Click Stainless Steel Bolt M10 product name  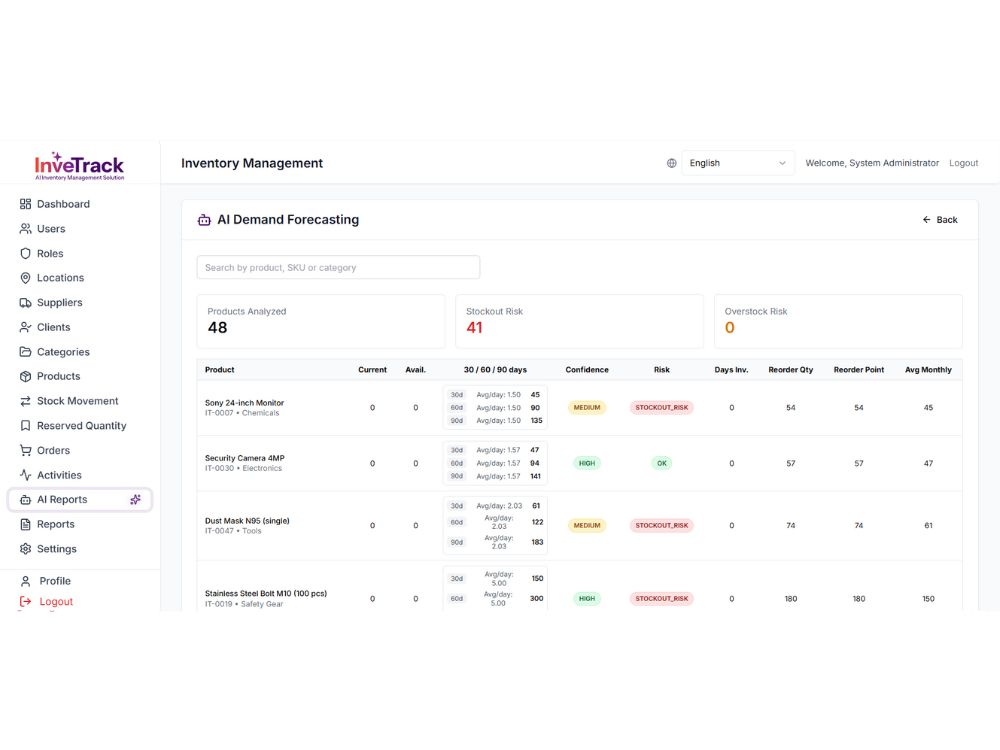coord(266,594)
